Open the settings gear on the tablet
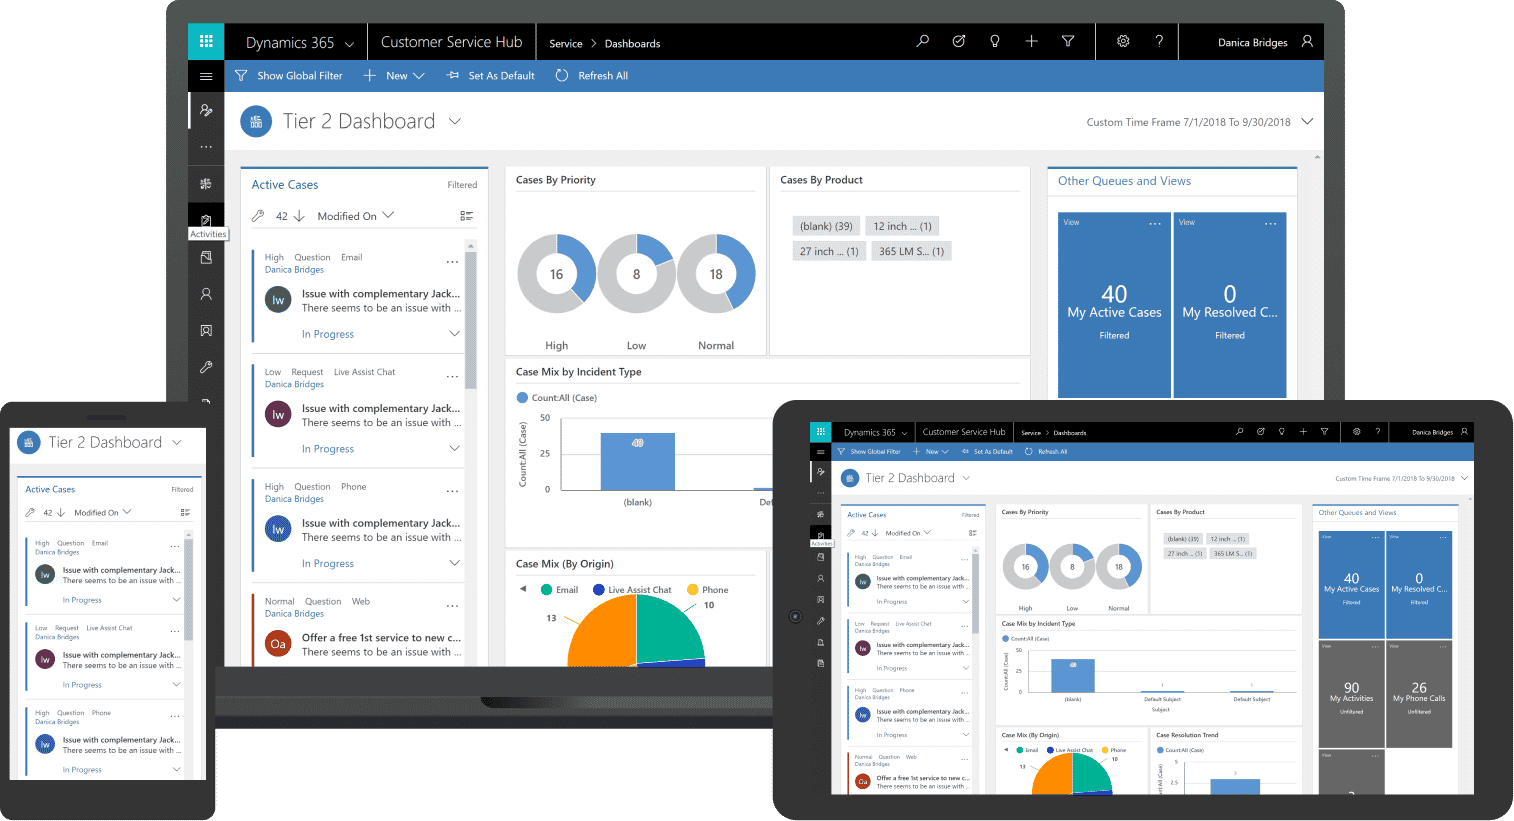This screenshot has height=821, width=1514. (x=1356, y=432)
